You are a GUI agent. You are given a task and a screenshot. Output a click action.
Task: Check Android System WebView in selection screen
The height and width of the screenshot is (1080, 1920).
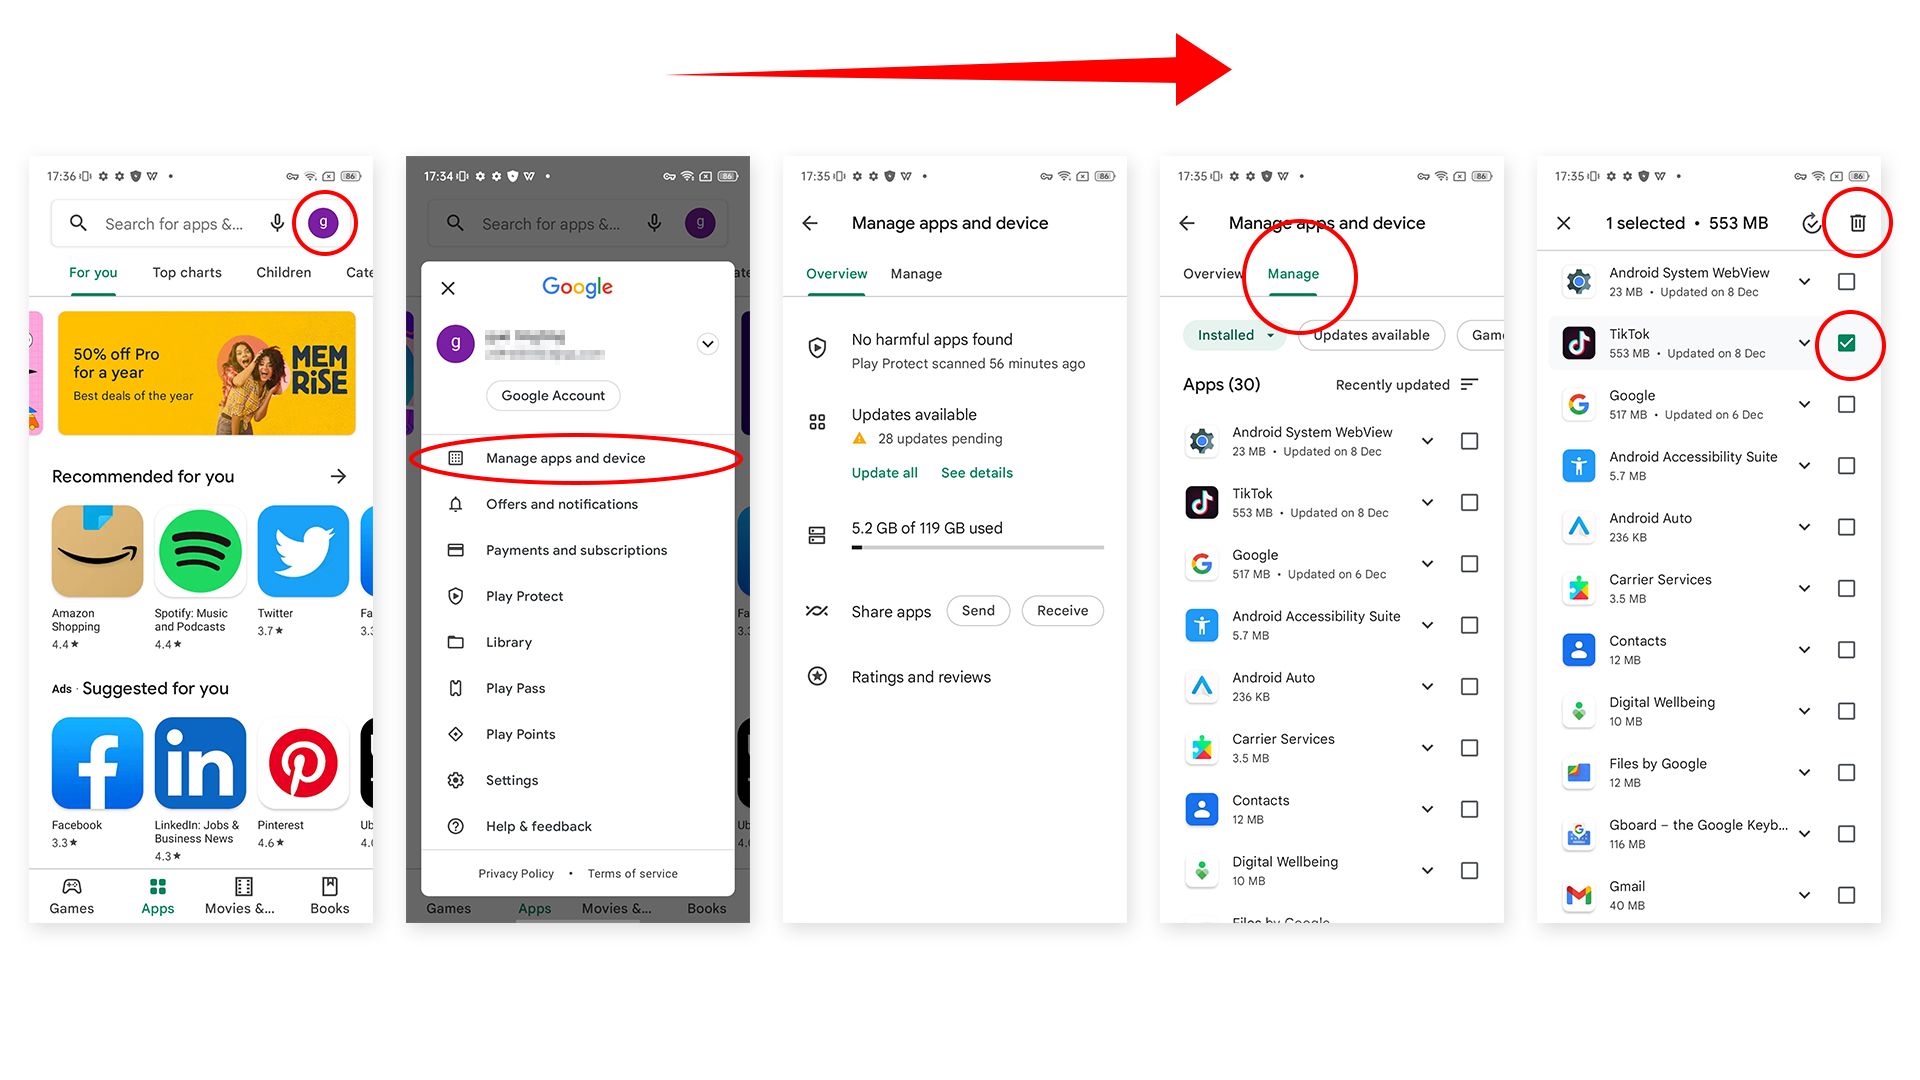[1846, 282]
